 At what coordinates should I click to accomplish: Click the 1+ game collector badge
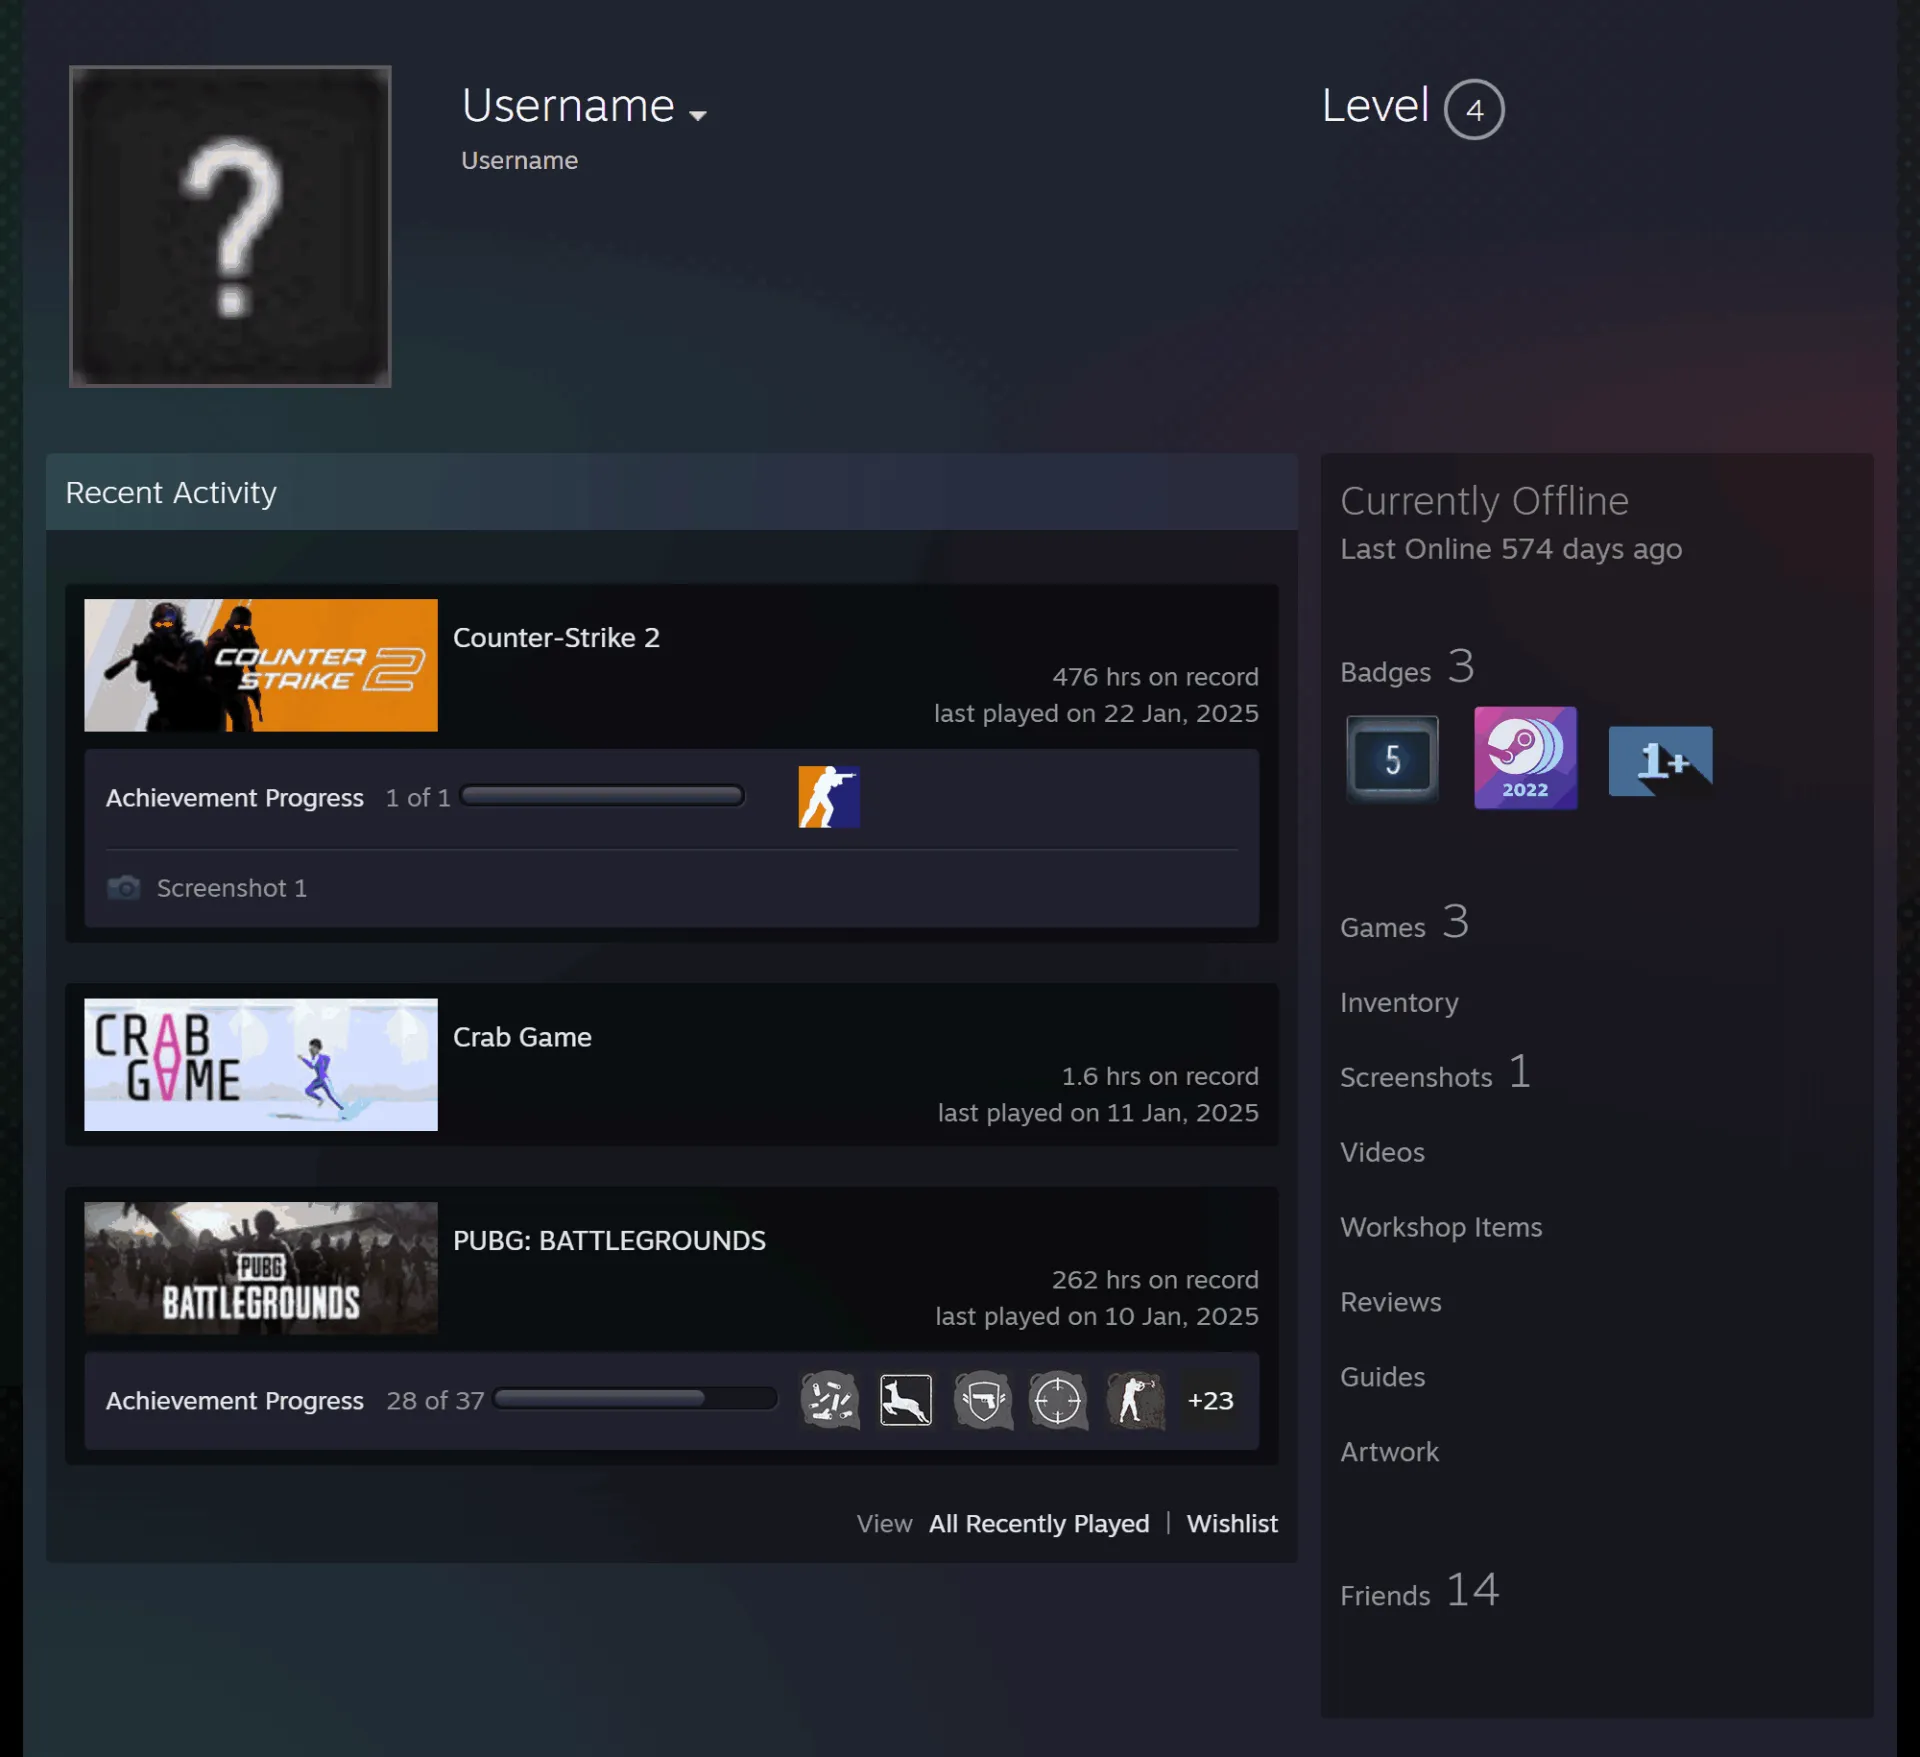point(1660,760)
